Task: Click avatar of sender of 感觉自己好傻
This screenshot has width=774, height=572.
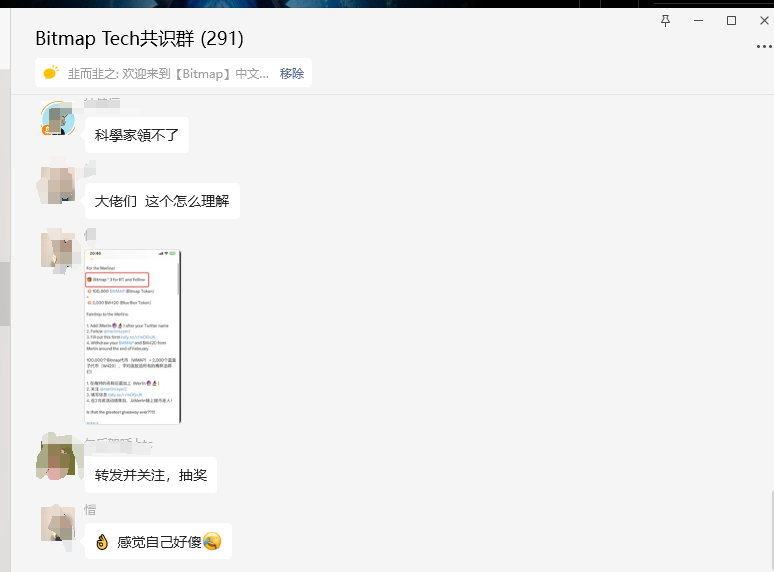Action: 58,525
